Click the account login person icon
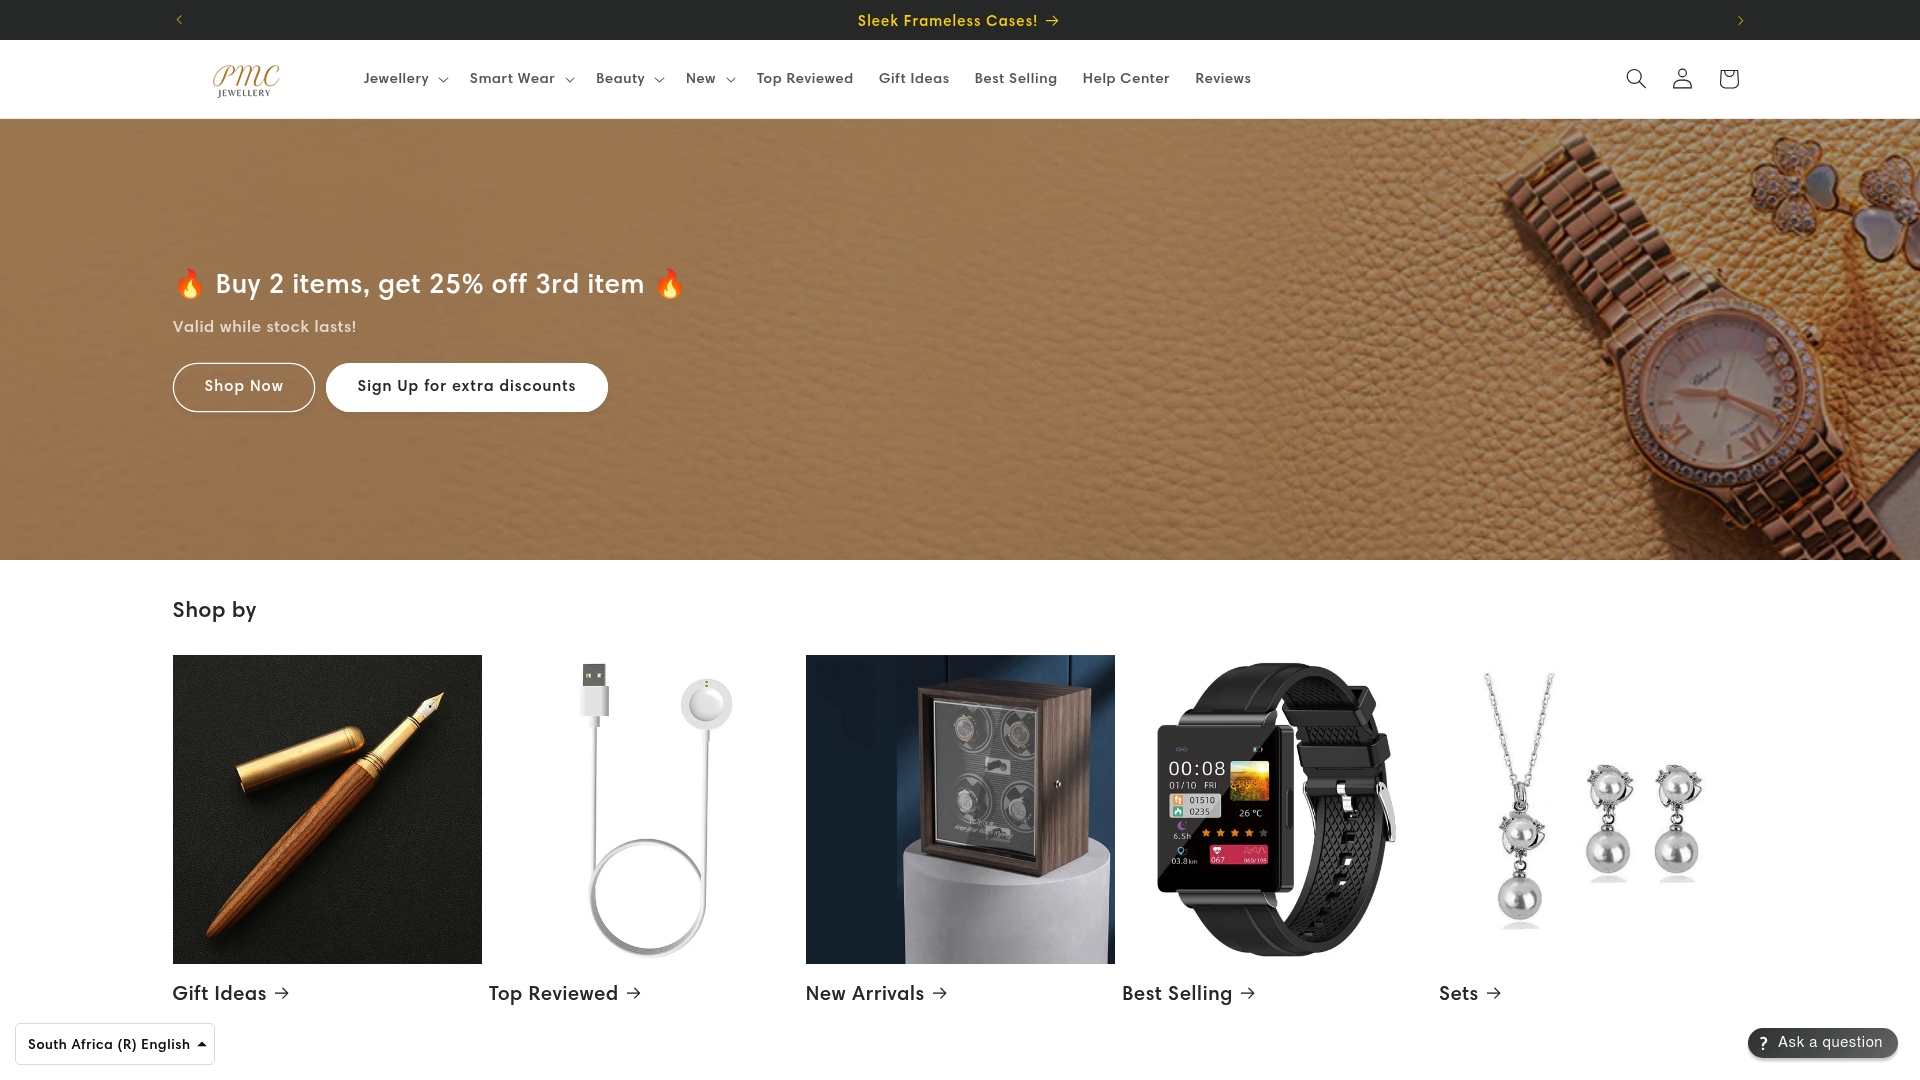Screen dimensions: 1920x1080 coord(1682,78)
